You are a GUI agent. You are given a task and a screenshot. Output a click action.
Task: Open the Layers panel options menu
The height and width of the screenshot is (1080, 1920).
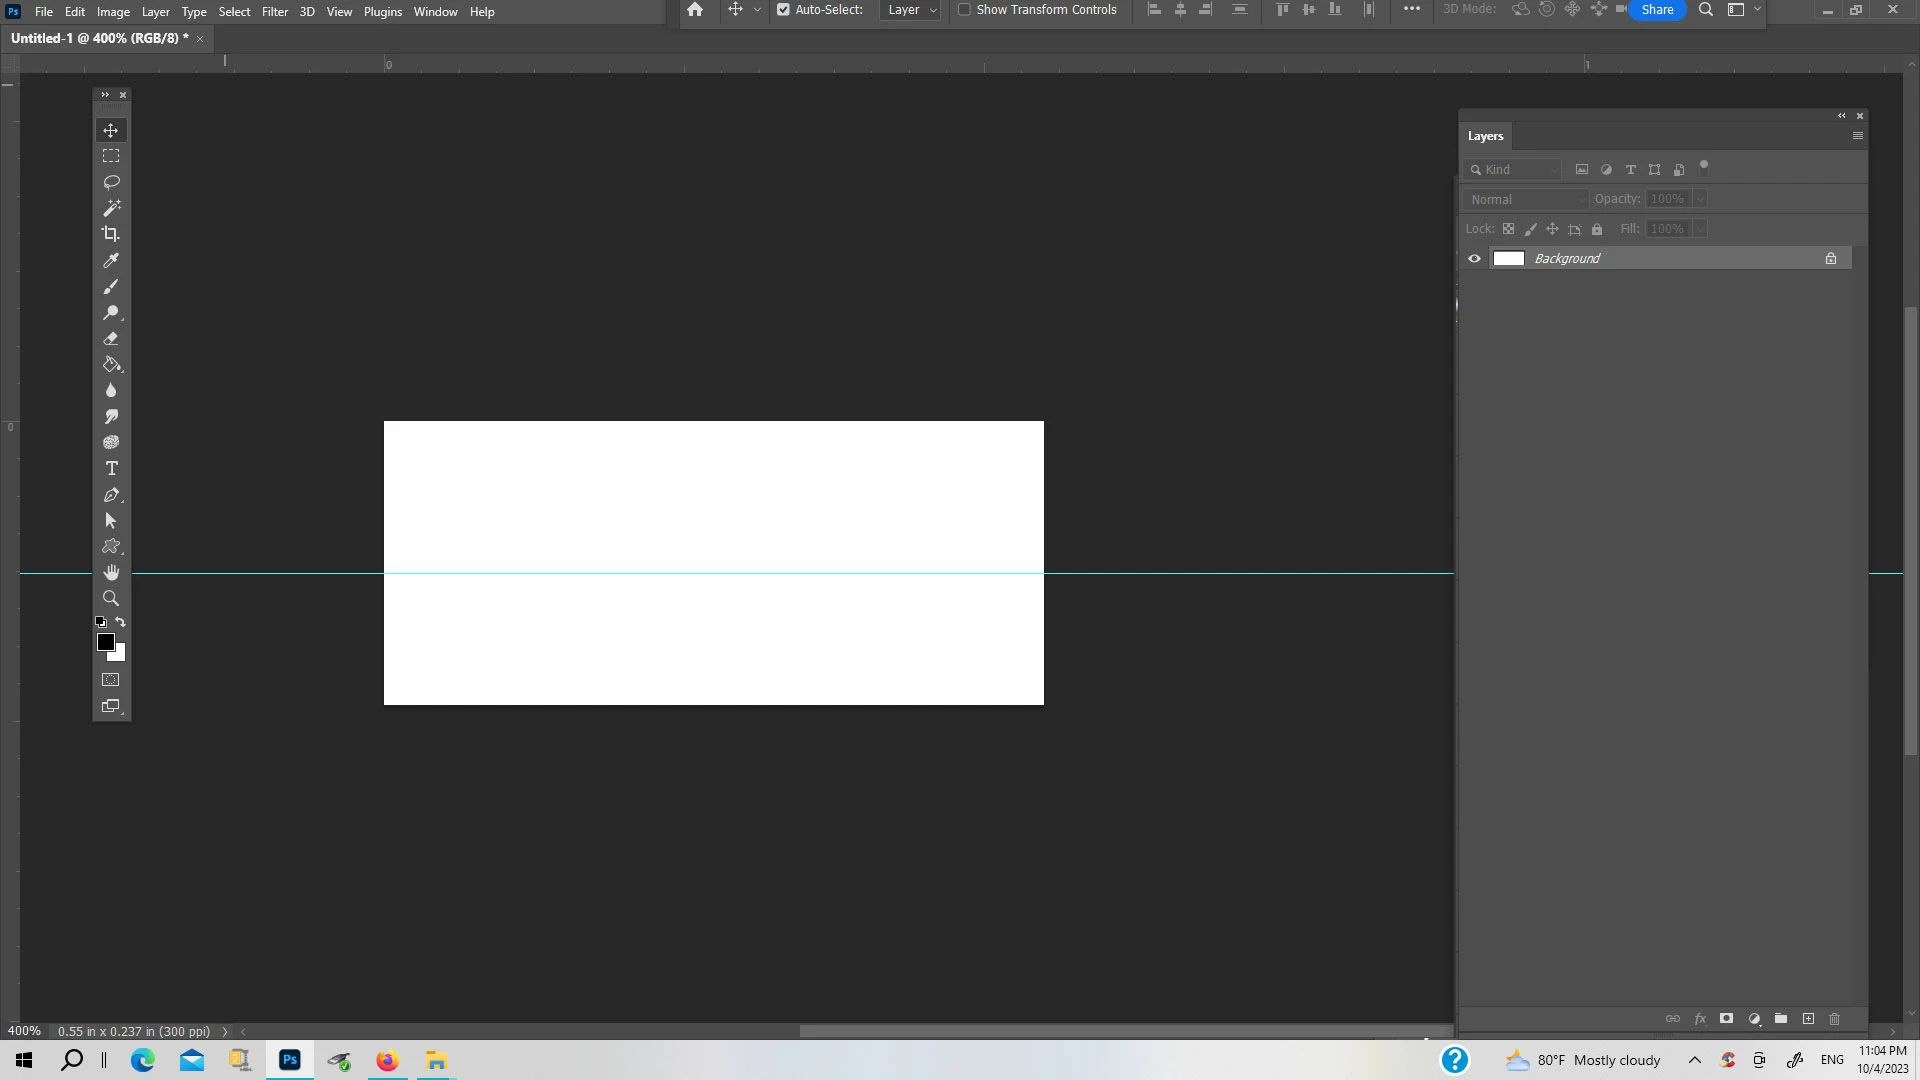1857,136
